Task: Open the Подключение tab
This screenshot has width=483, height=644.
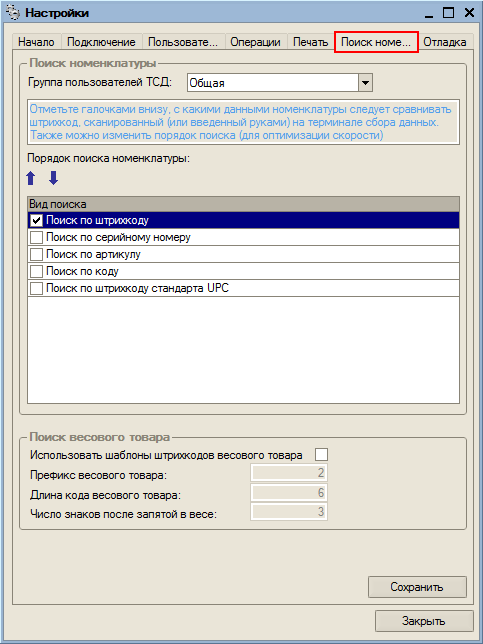Action: coord(101,42)
